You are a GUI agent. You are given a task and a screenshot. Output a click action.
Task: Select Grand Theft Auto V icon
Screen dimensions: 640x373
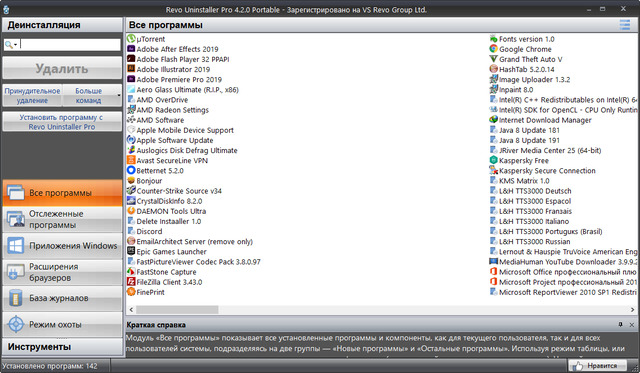click(x=493, y=59)
